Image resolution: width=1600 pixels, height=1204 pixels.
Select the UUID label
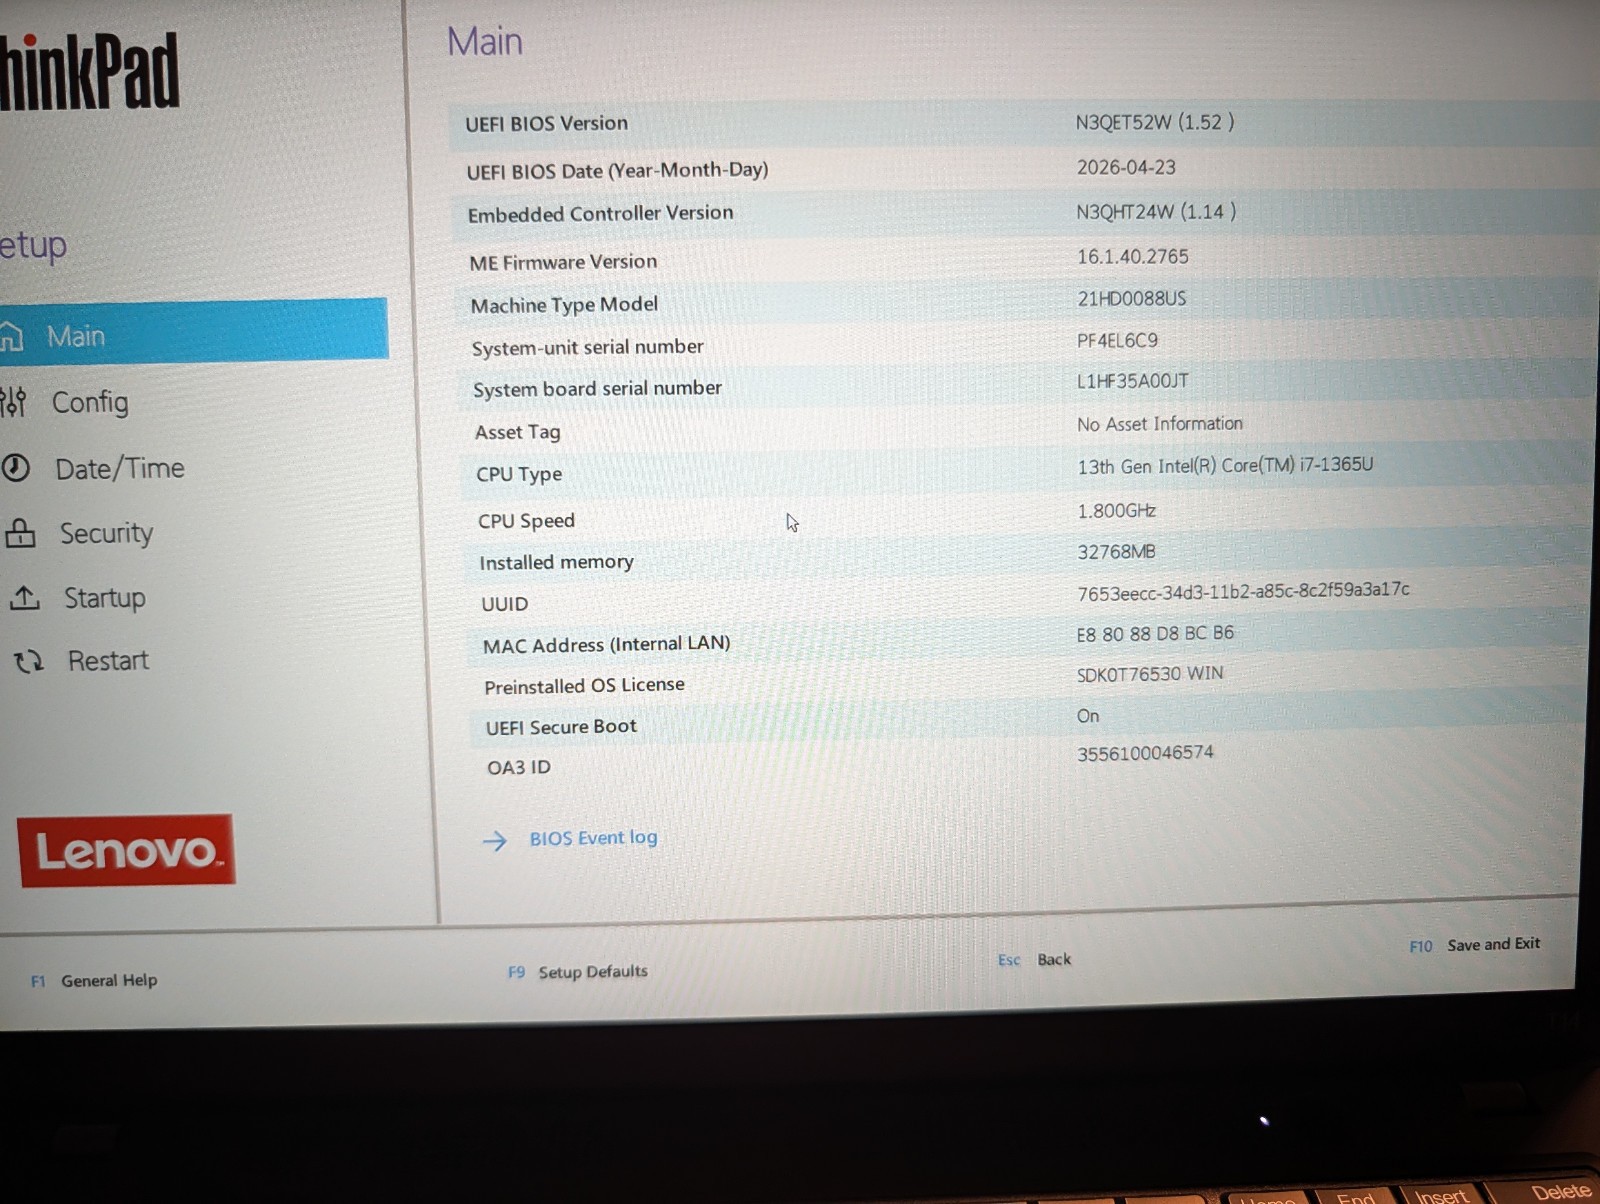point(505,604)
